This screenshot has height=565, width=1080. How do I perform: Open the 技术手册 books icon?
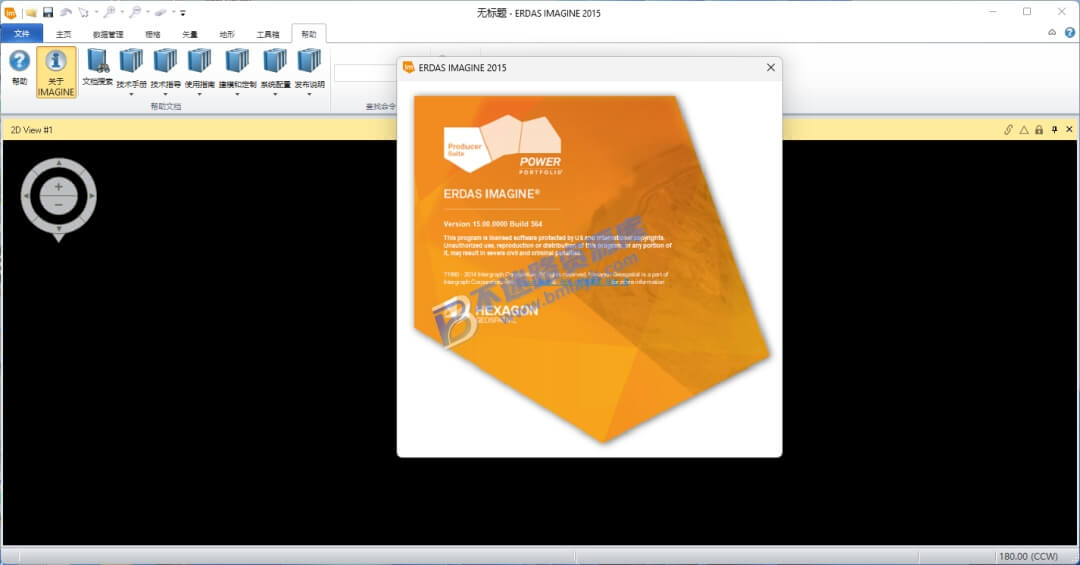click(132, 61)
